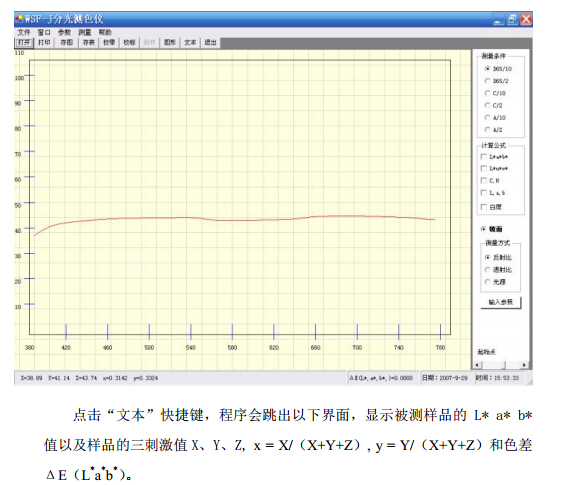Click the 打开 (Open) toolbar button

pyautogui.click(x=24, y=43)
